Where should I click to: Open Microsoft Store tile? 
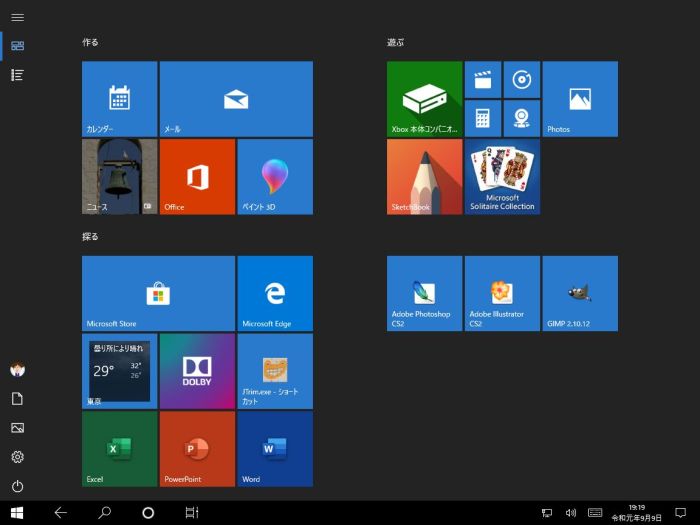(158, 292)
